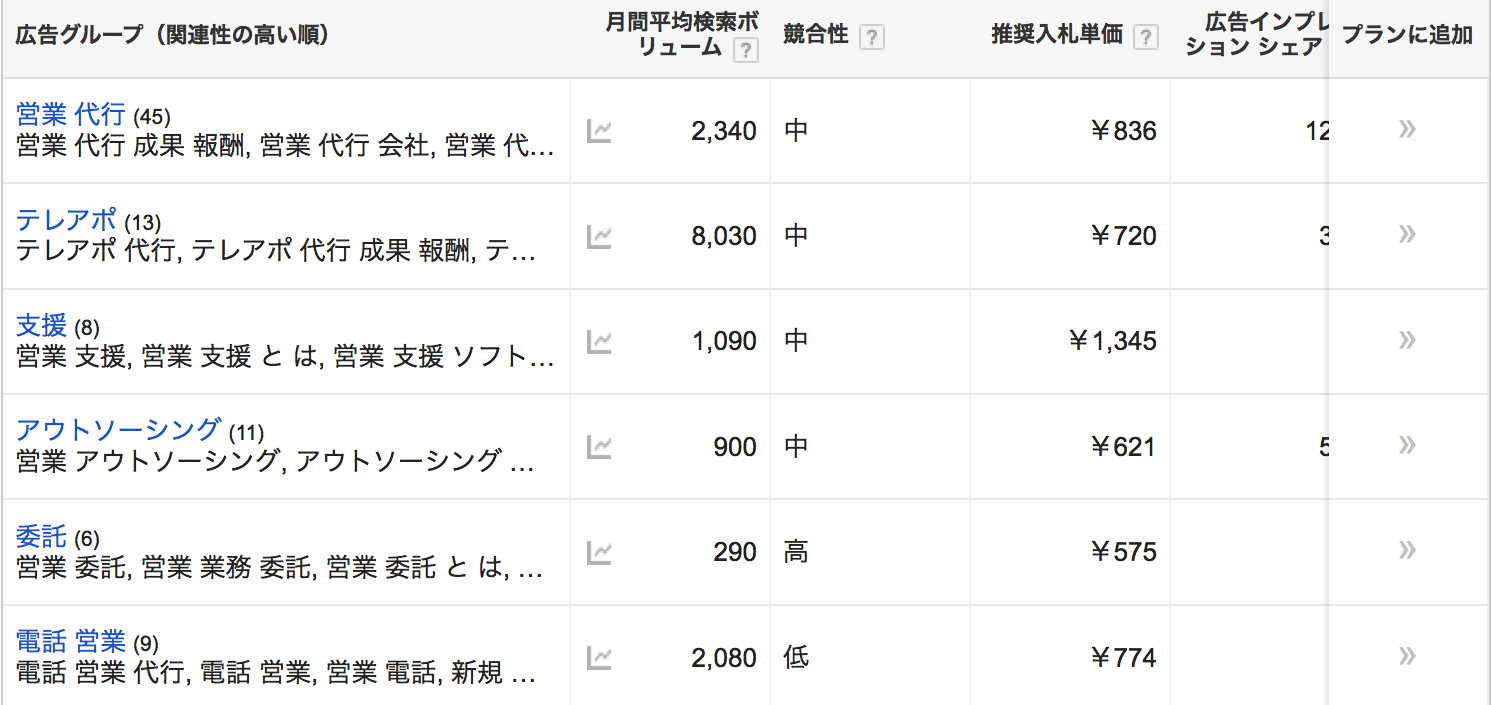Click the trend chart icon for 委託
Viewport: 1491px width, 705px height.
pos(599,551)
